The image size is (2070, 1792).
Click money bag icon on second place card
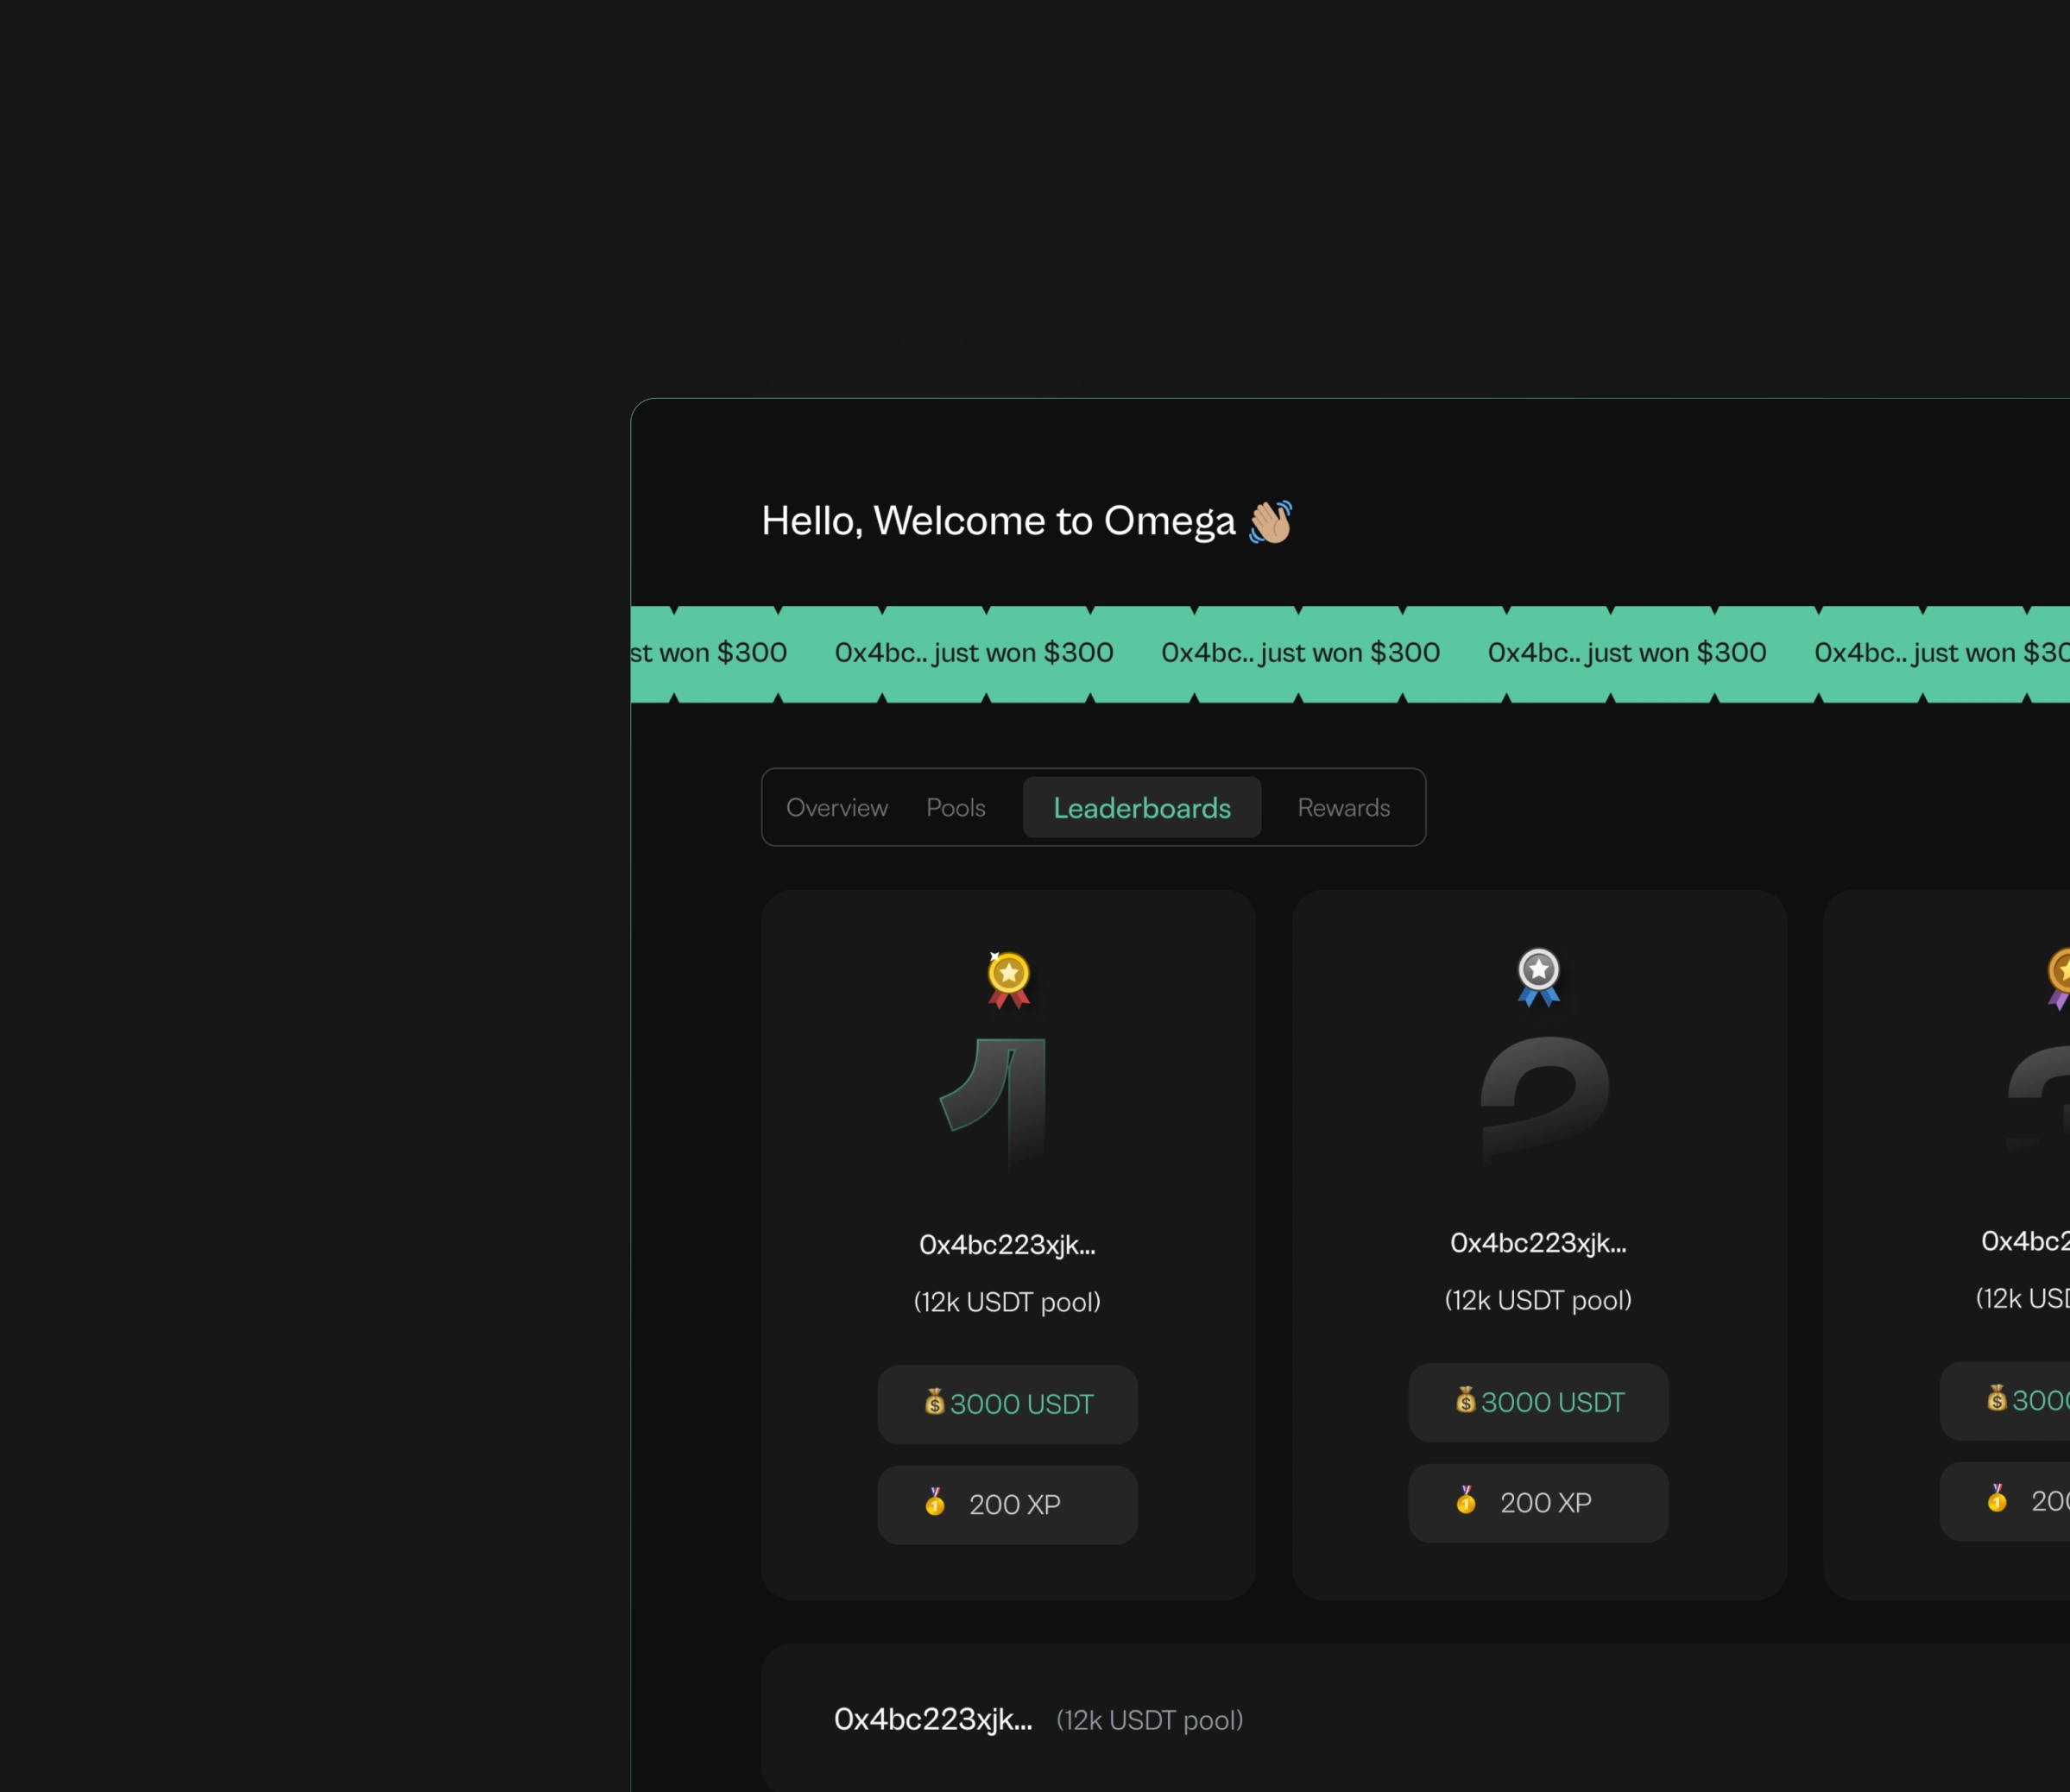pos(1465,1400)
